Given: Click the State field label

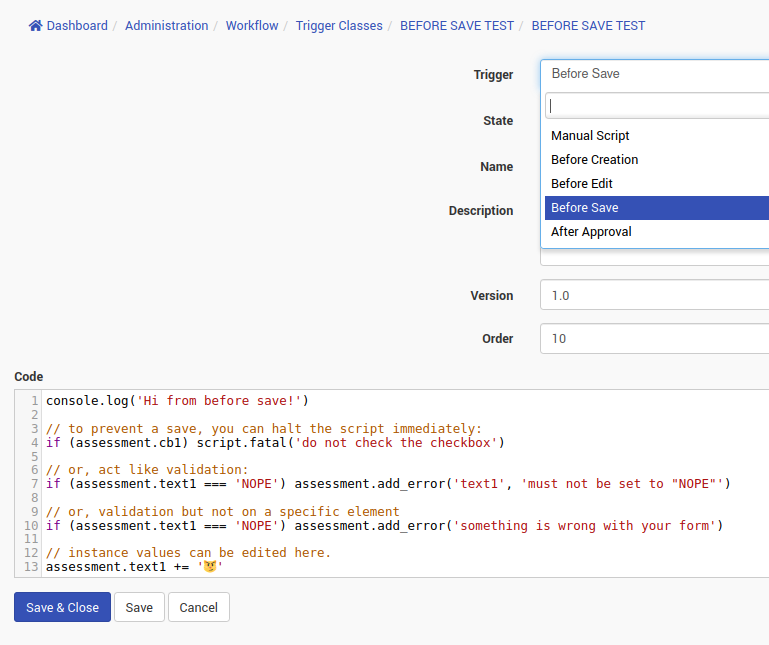Looking at the screenshot, I should [x=498, y=121].
